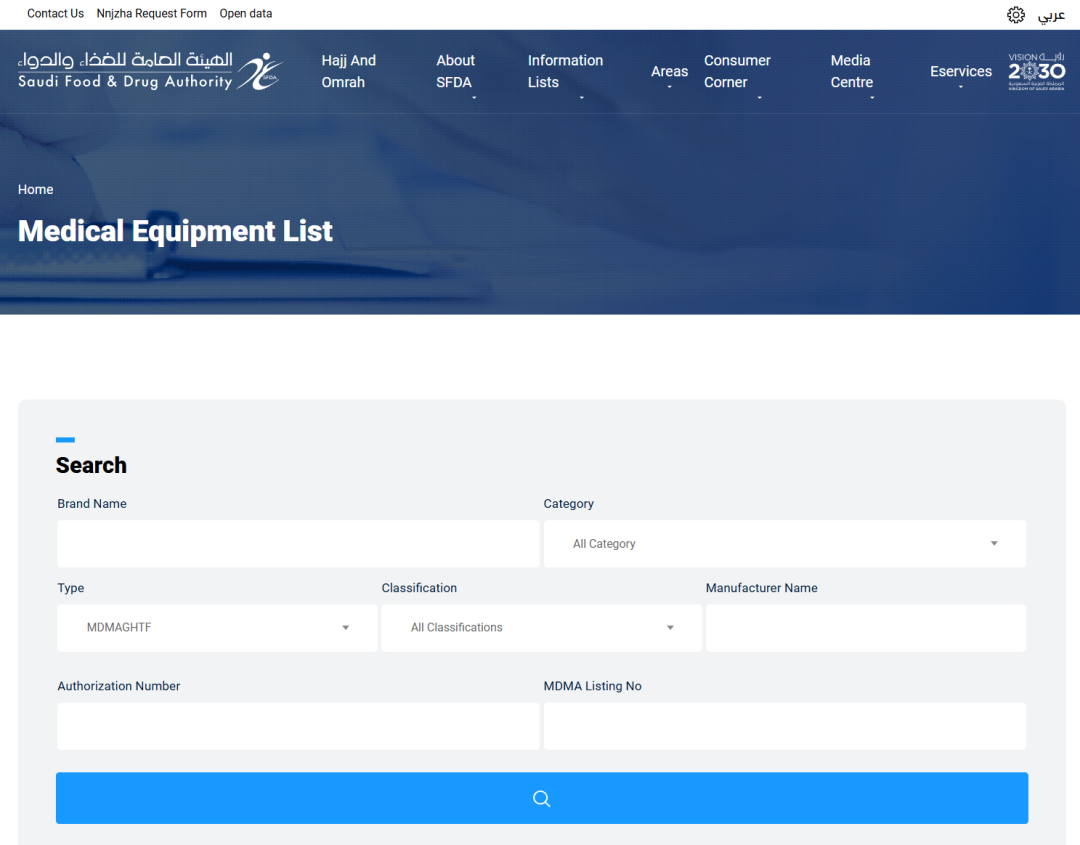This screenshot has width=1080, height=845.
Task: Focus the Brand Name input field
Action: tap(298, 544)
